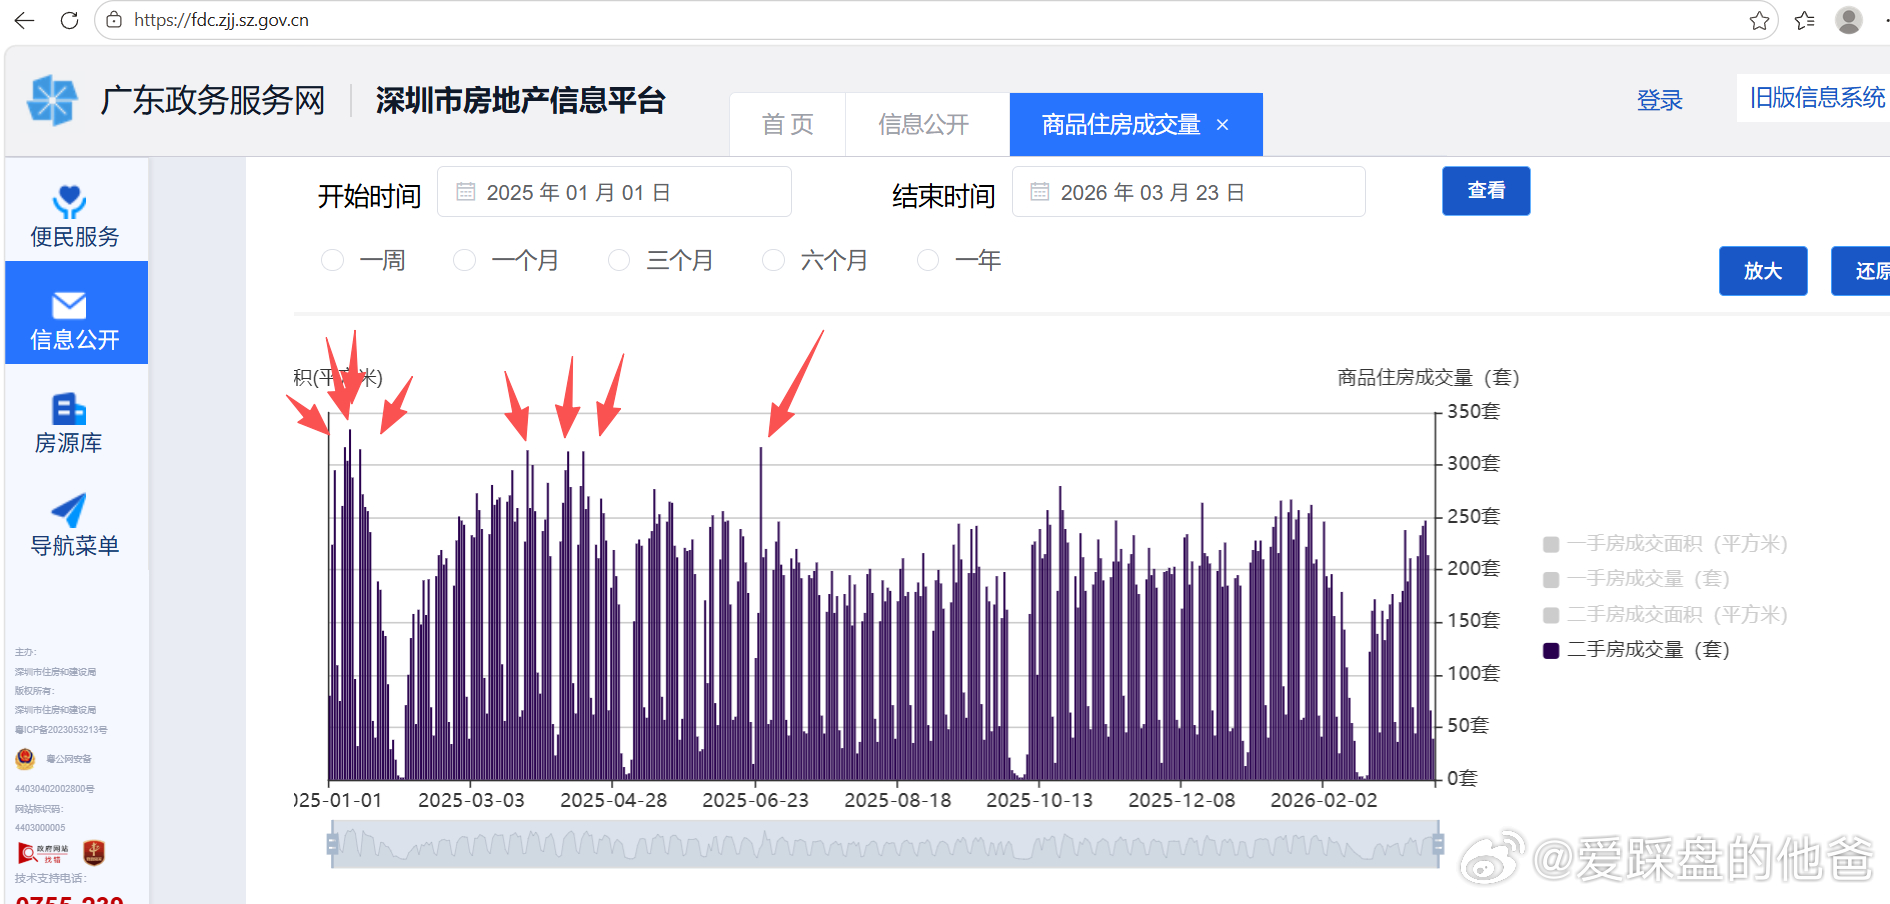
Task: Select the 一年 radio button
Action: click(x=927, y=260)
